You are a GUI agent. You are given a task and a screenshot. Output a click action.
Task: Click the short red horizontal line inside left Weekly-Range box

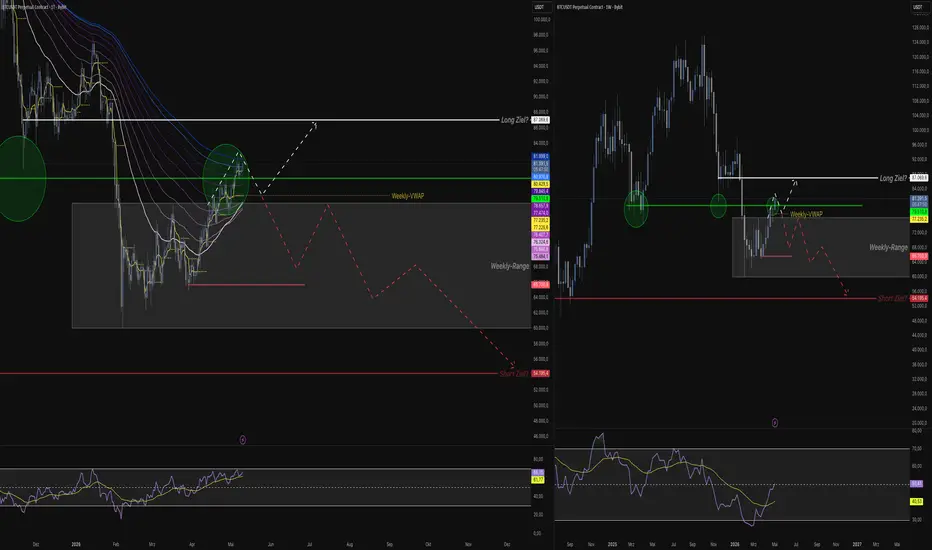click(x=247, y=285)
